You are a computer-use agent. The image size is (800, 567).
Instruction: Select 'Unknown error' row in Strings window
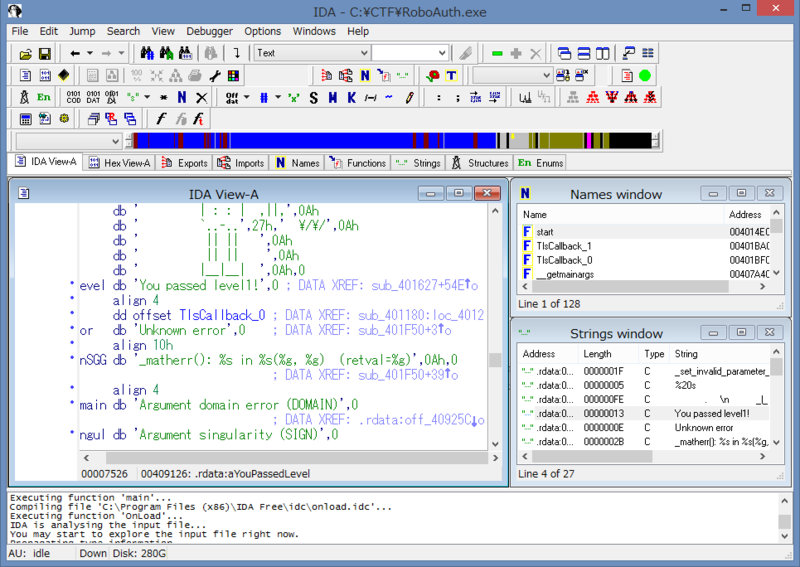(x=644, y=428)
